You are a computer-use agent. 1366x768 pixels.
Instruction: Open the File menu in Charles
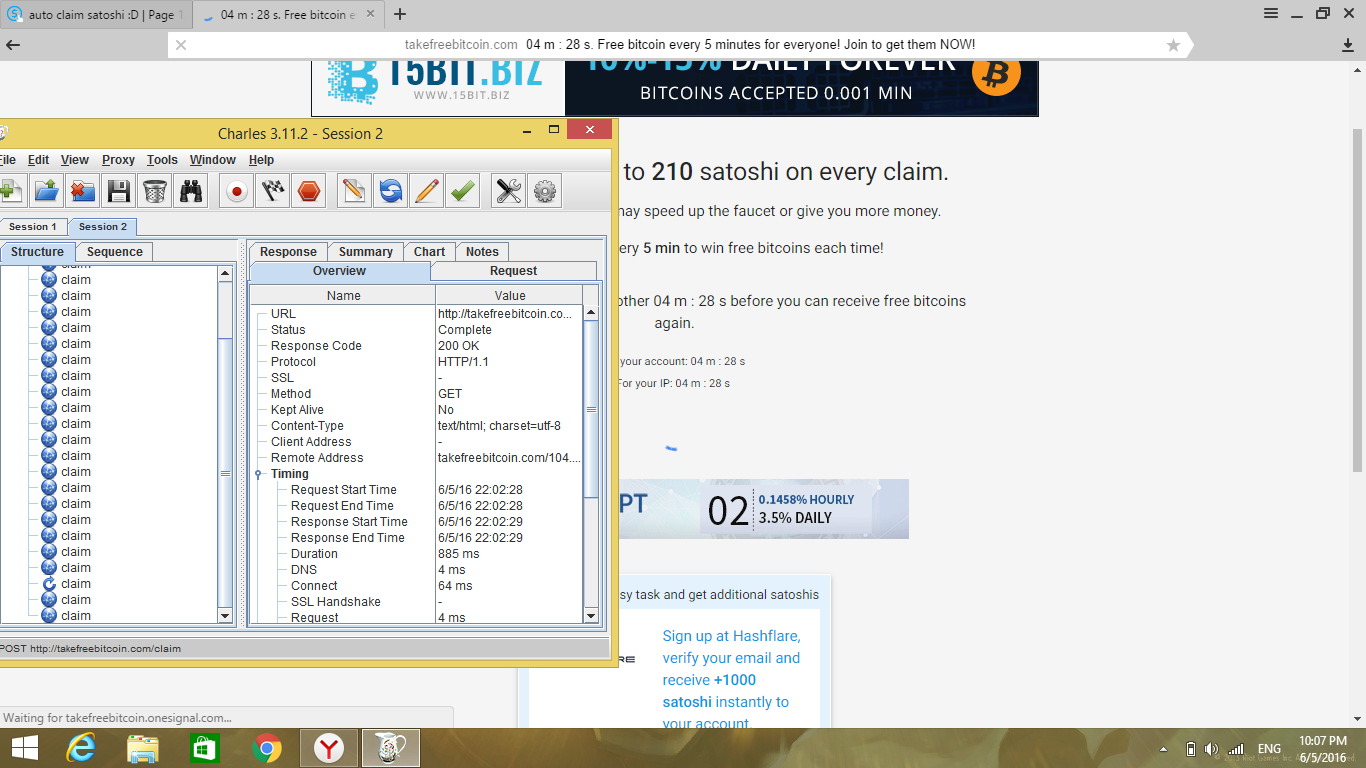(6, 160)
